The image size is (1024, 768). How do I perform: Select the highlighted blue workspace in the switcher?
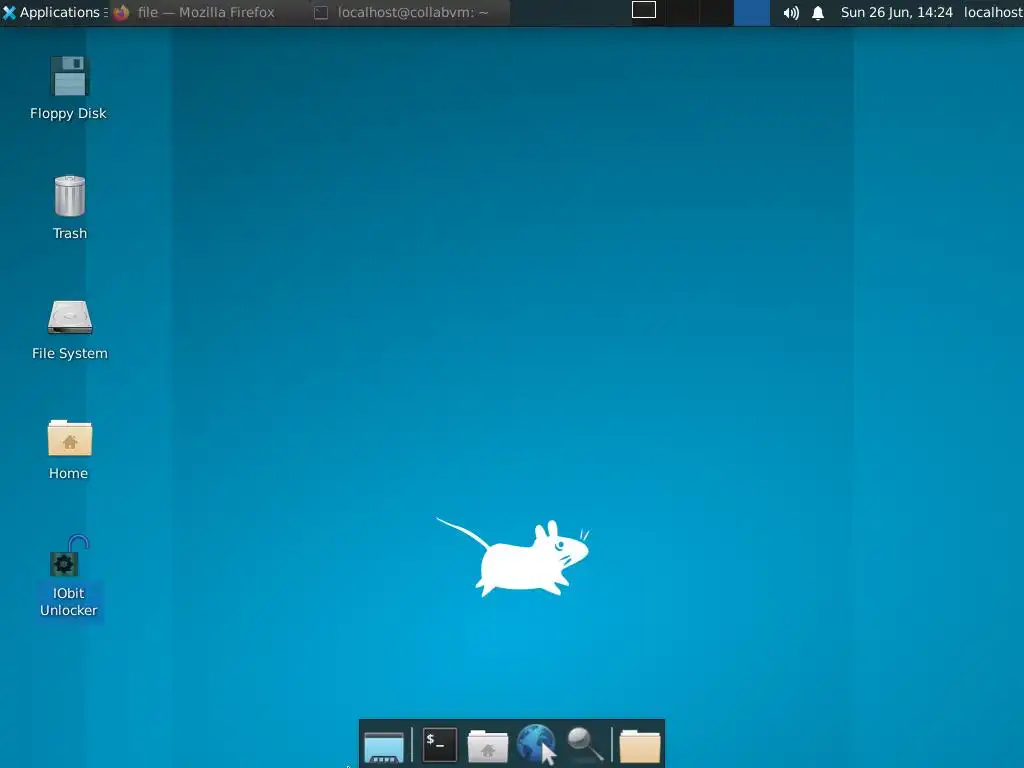tap(752, 12)
